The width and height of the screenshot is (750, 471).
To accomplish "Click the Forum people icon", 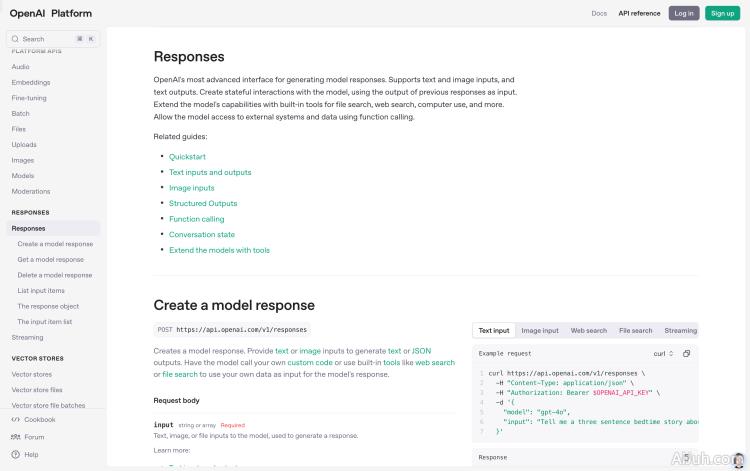I will pos(15,437).
